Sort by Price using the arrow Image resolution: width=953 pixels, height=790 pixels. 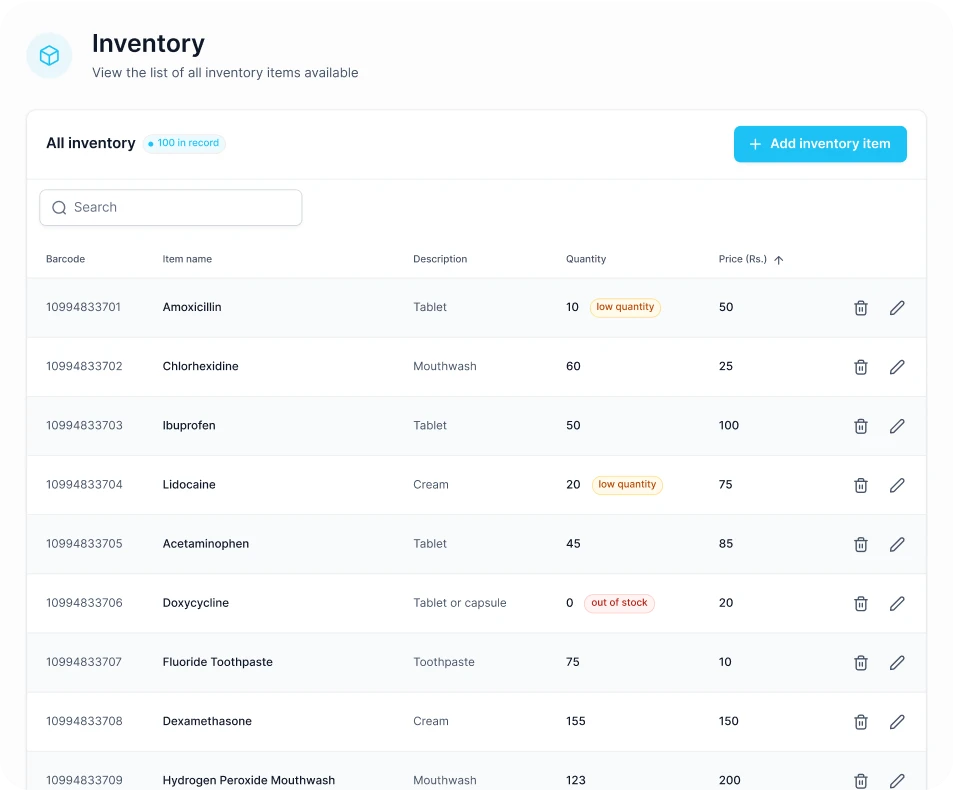779,260
